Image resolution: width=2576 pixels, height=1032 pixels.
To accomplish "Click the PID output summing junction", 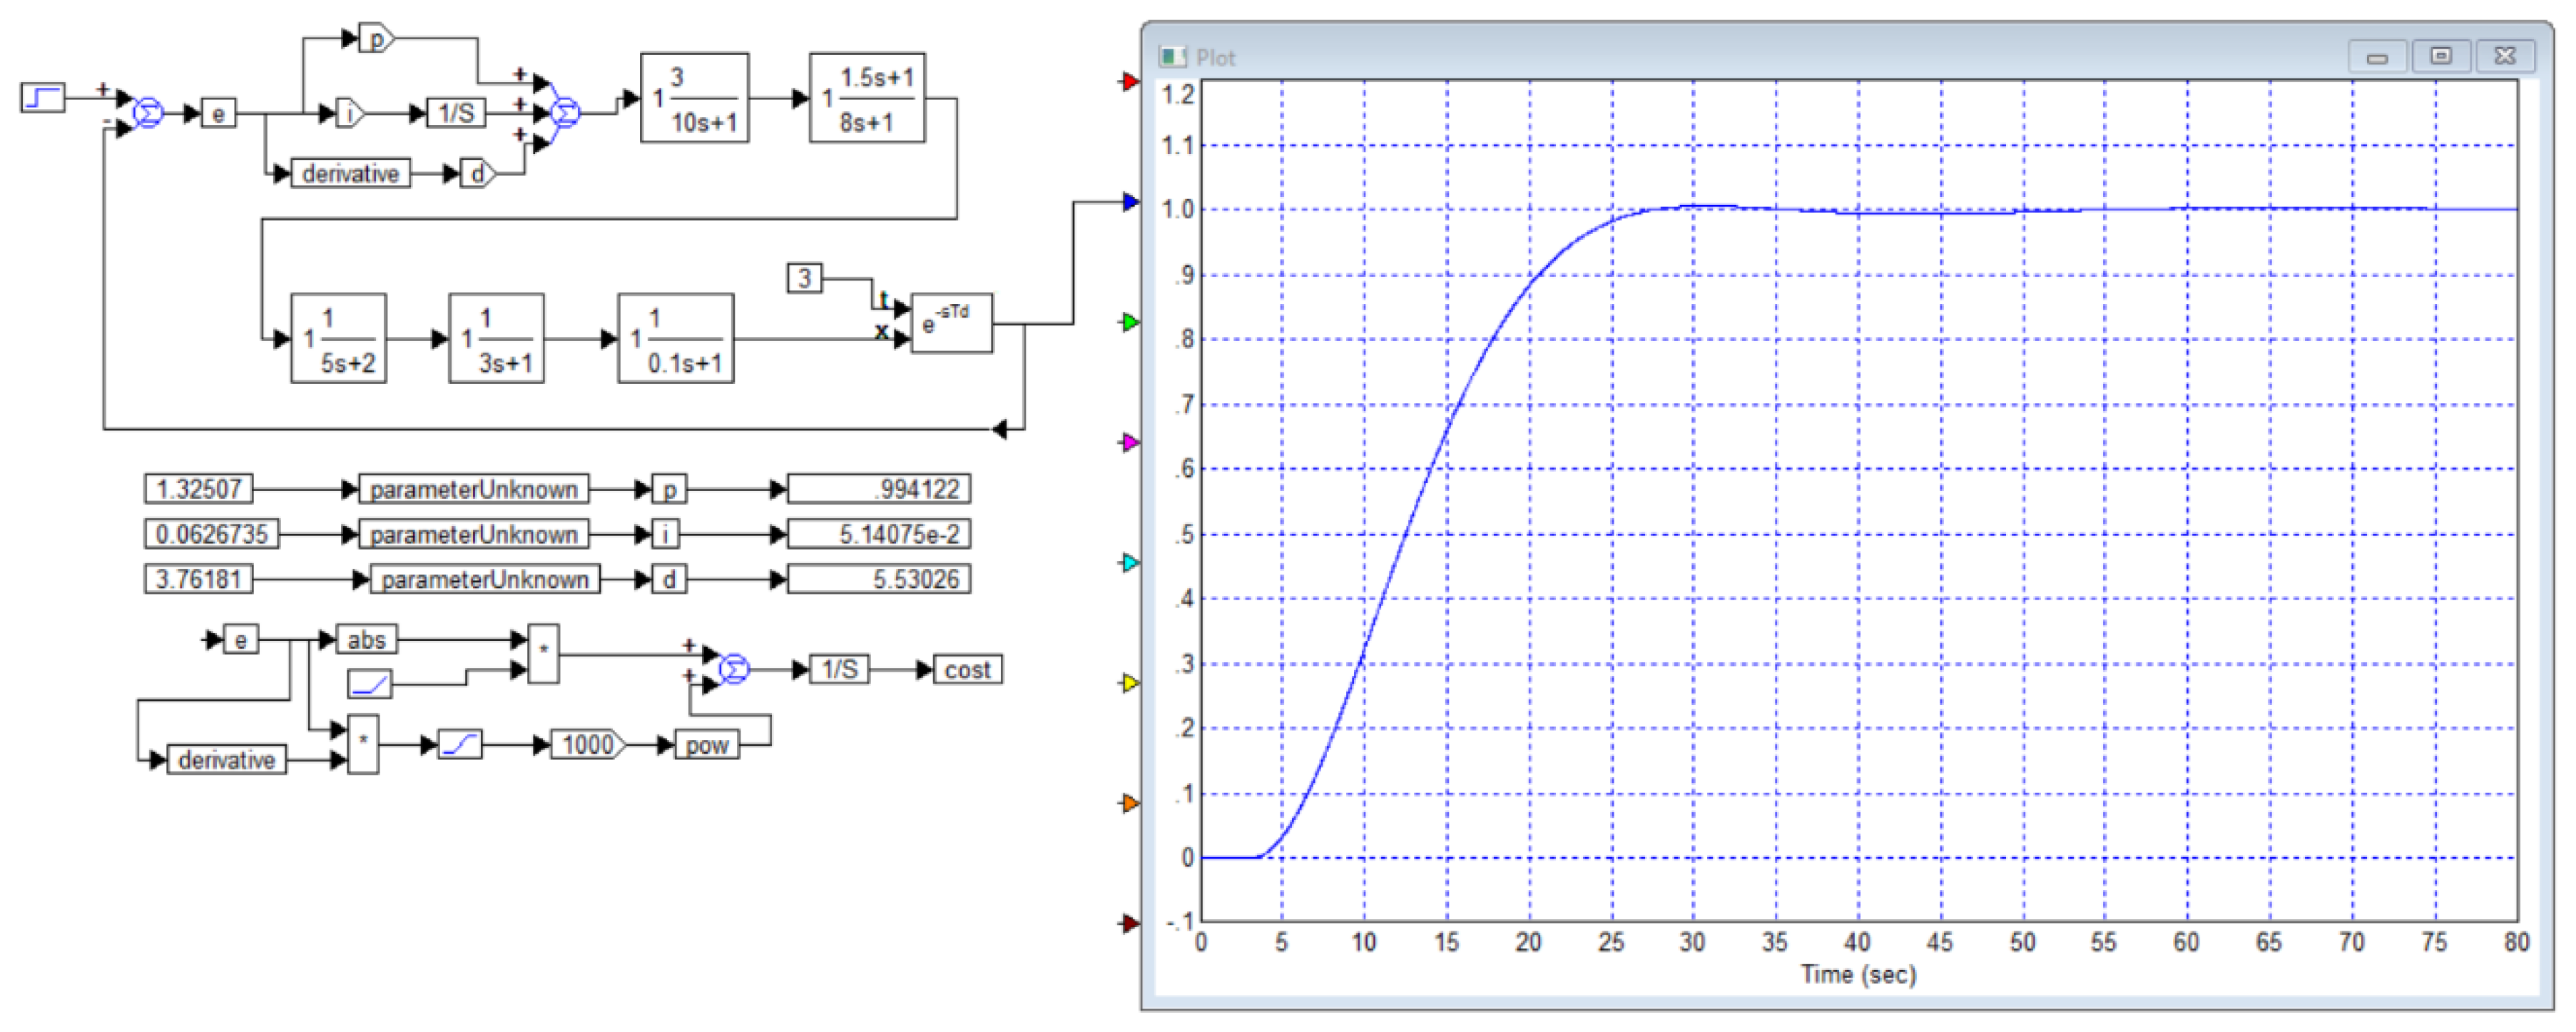I will point(566,113).
